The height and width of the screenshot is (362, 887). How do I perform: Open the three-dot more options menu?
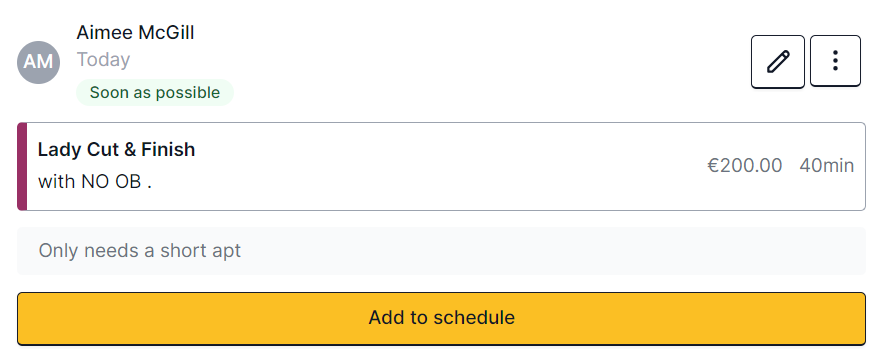click(835, 61)
